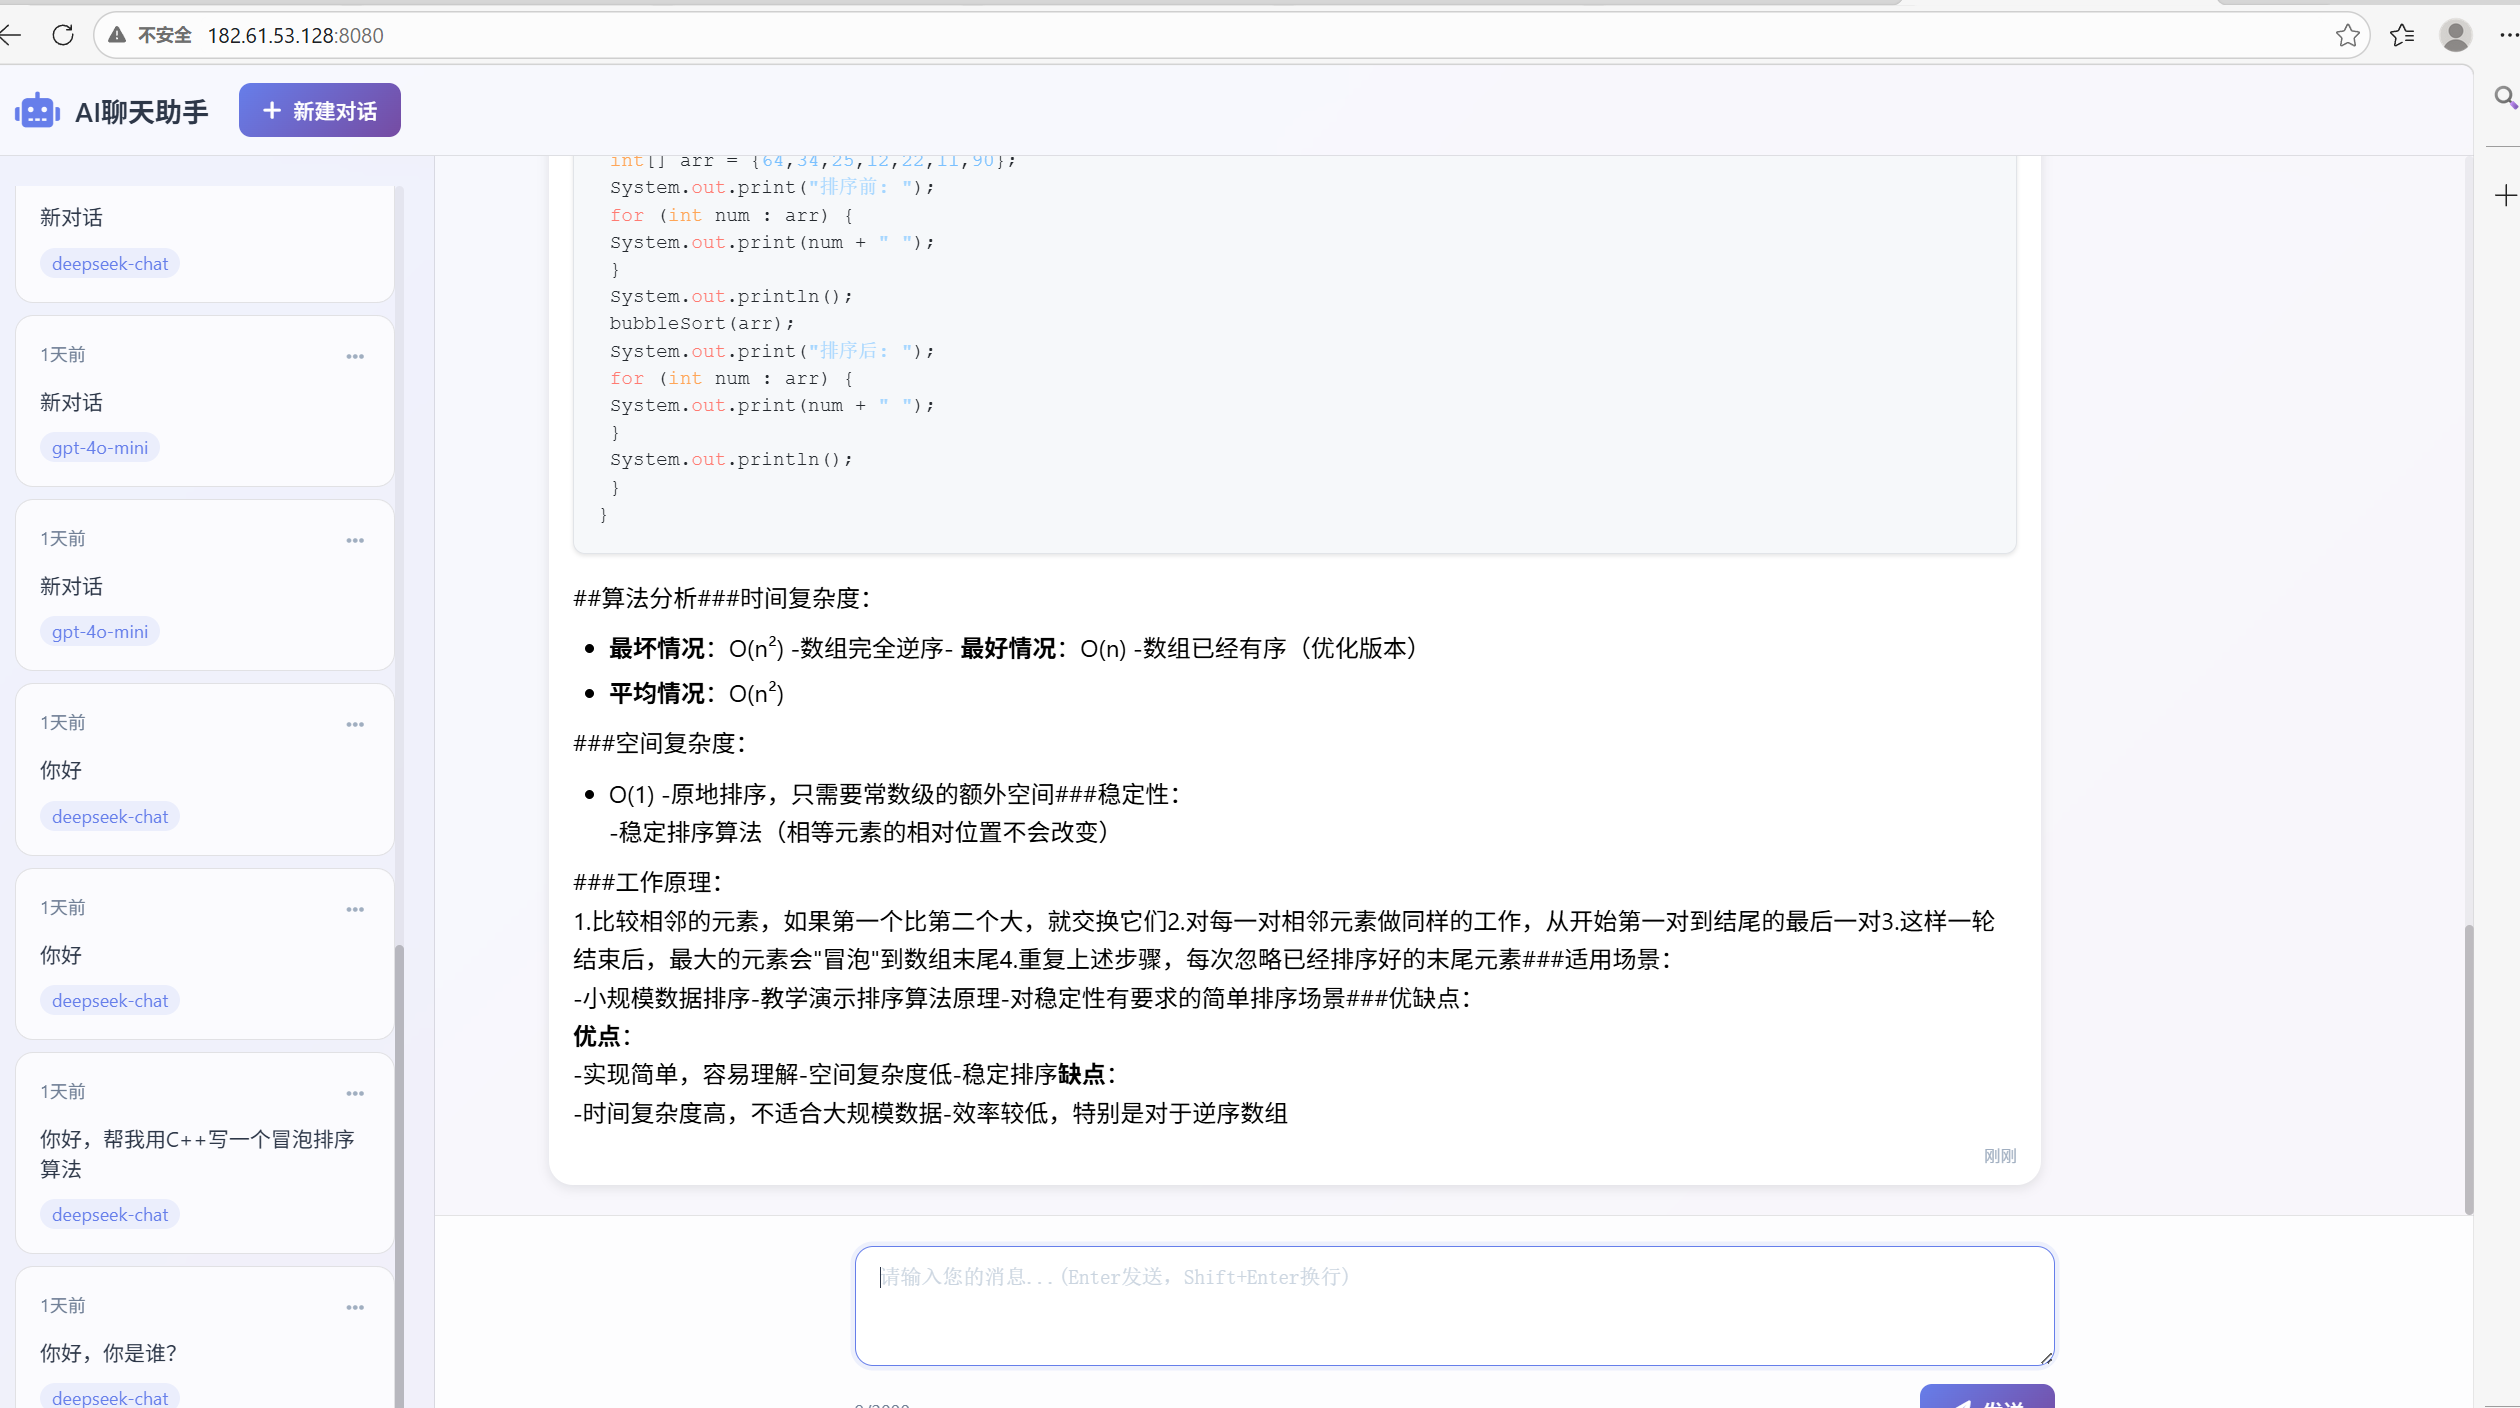Open the browser favorites list icon
2520x1408 pixels.
pyautogui.click(x=2402, y=36)
